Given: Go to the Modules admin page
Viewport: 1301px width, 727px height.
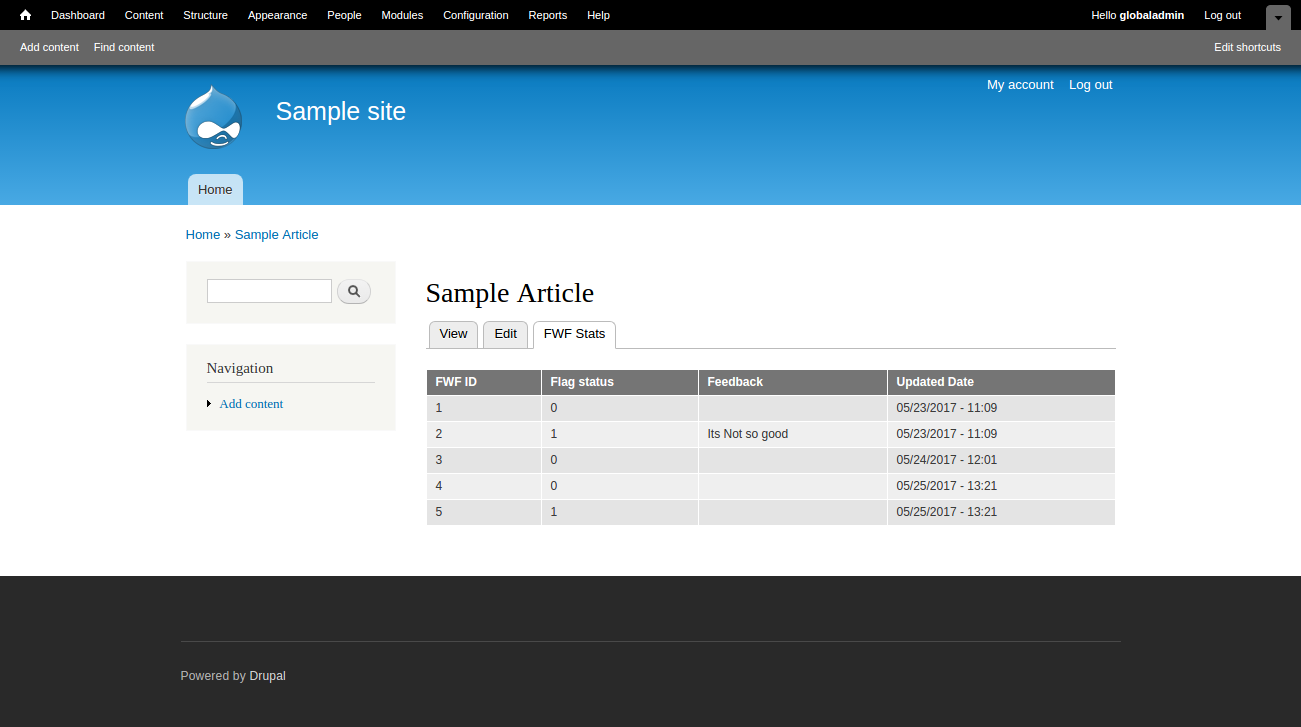Looking at the screenshot, I should pos(402,15).
